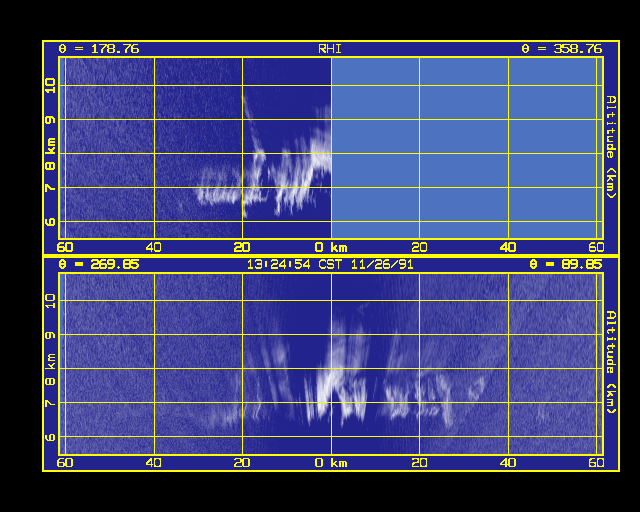Viewport: 640px width, 512px height.
Task: Click range "40" on upper panel's 358.76 side
Action: tap(508, 247)
